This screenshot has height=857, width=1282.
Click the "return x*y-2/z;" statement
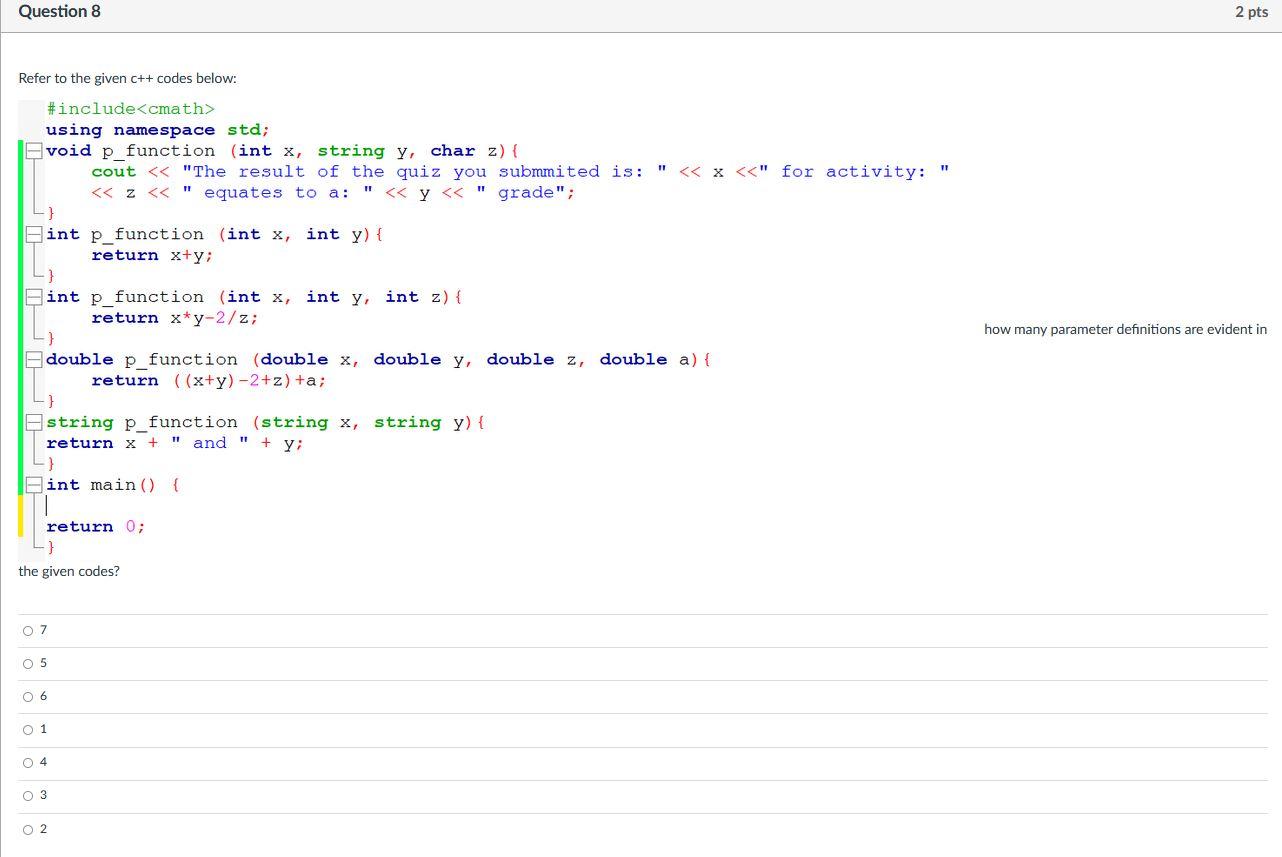click(x=175, y=318)
